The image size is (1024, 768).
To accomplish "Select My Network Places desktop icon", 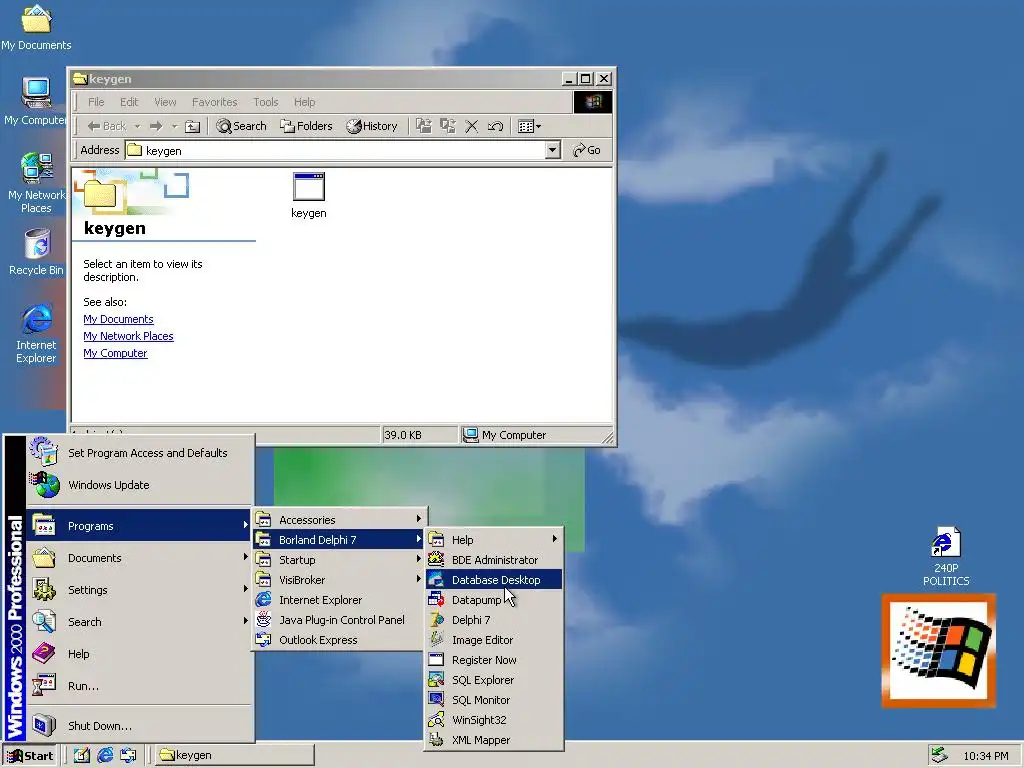I will pyautogui.click(x=37, y=183).
